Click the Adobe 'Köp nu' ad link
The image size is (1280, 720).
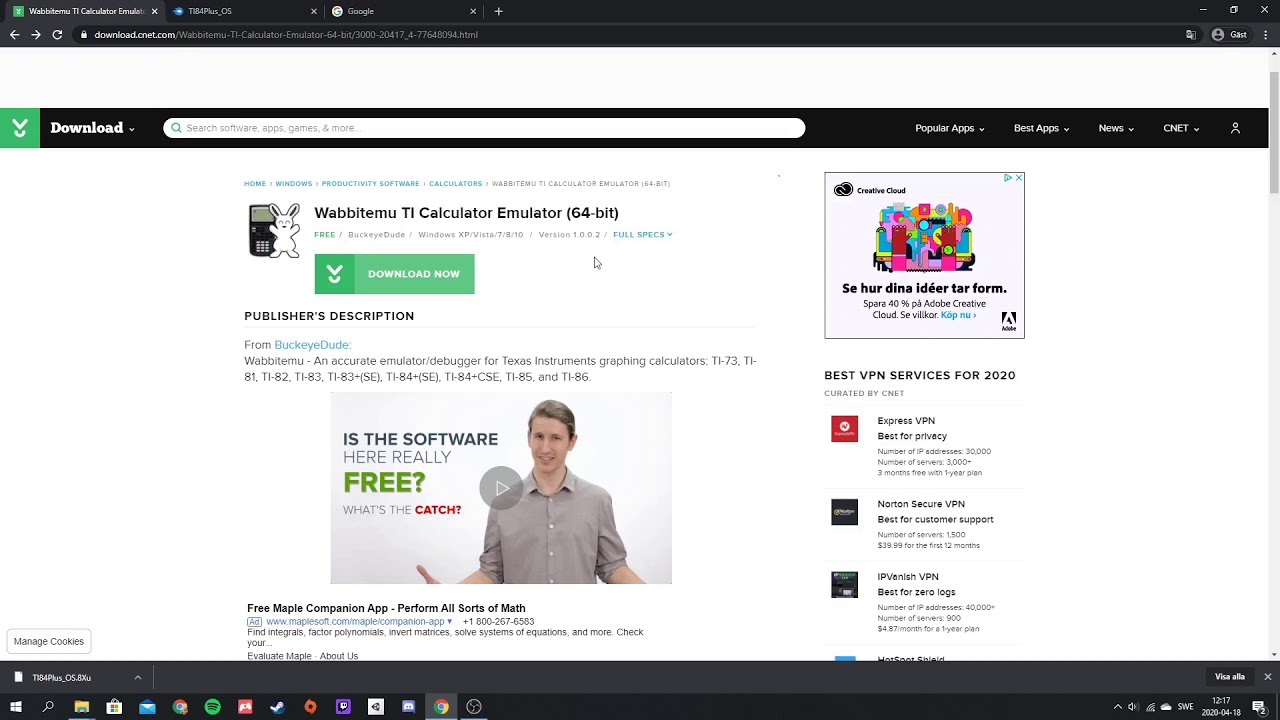pos(958,315)
